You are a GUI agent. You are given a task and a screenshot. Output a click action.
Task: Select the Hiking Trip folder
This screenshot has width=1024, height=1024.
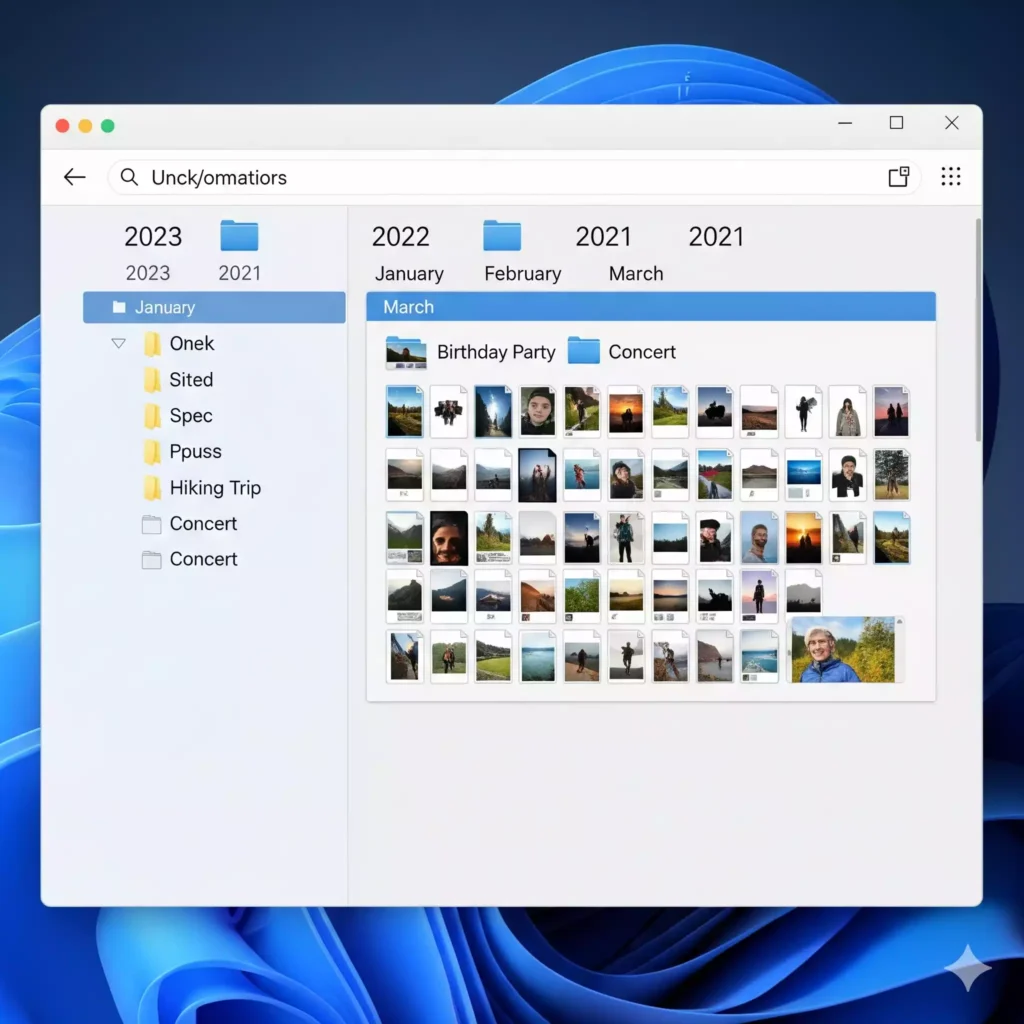click(214, 488)
